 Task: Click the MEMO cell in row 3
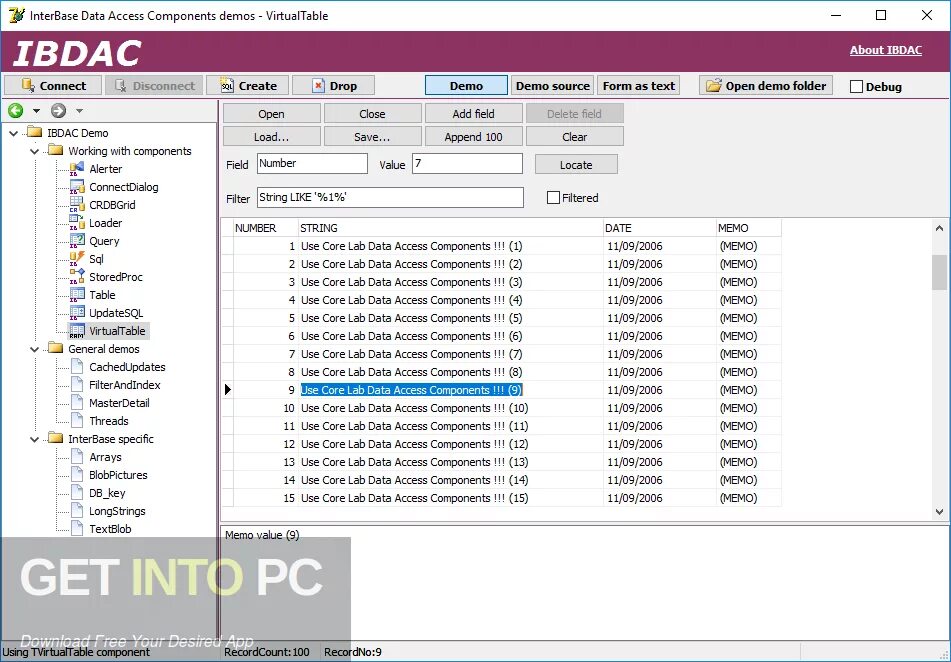click(748, 282)
